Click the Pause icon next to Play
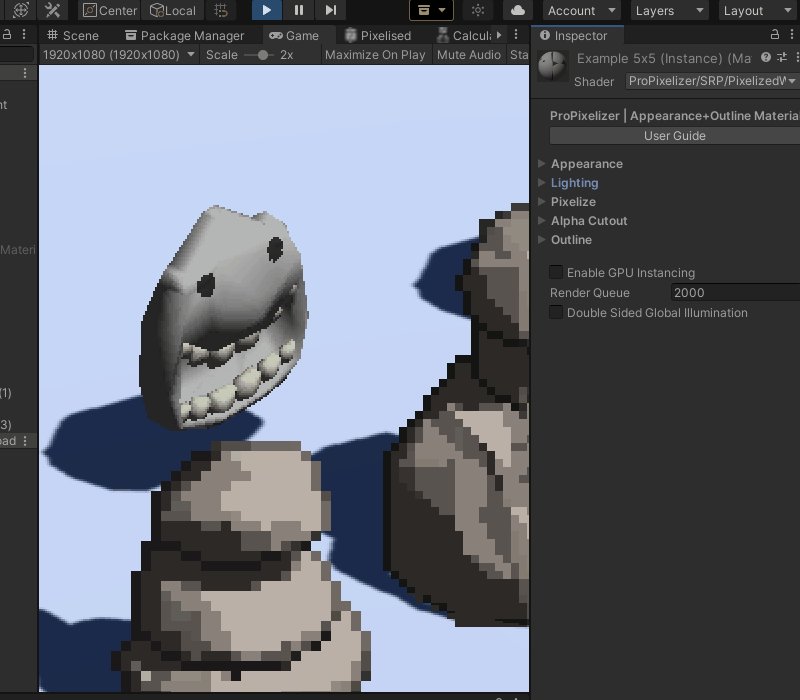The width and height of the screenshot is (800, 700). pos(297,11)
